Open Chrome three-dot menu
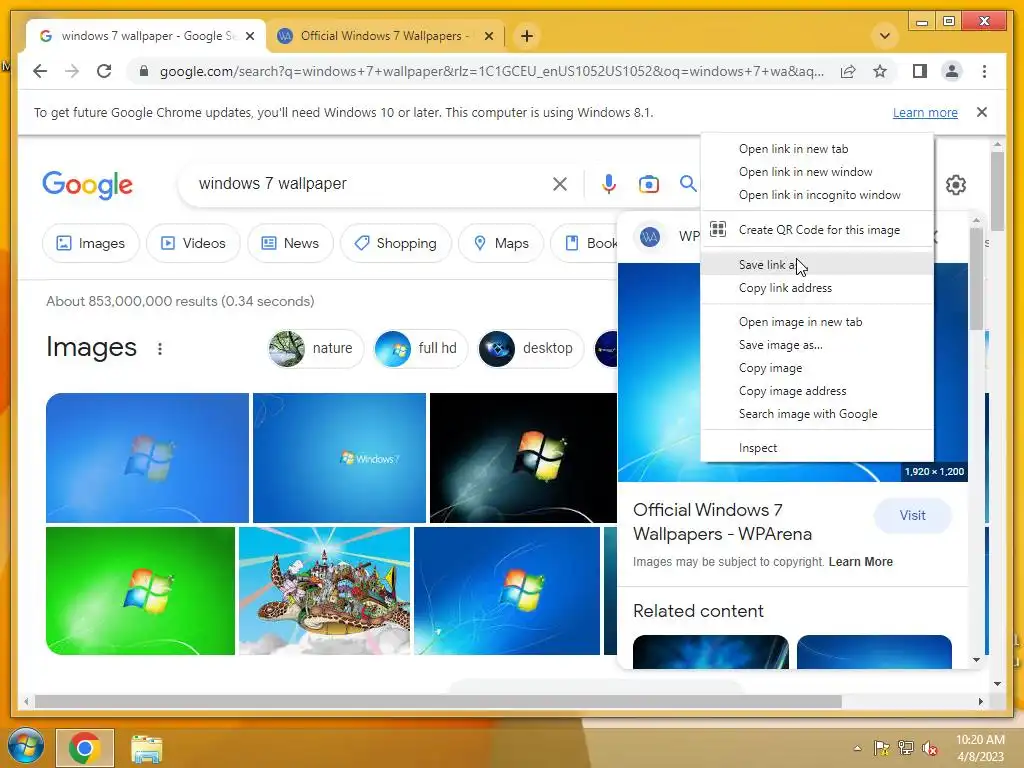The height and width of the screenshot is (768, 1024). (x=984, y=71)
